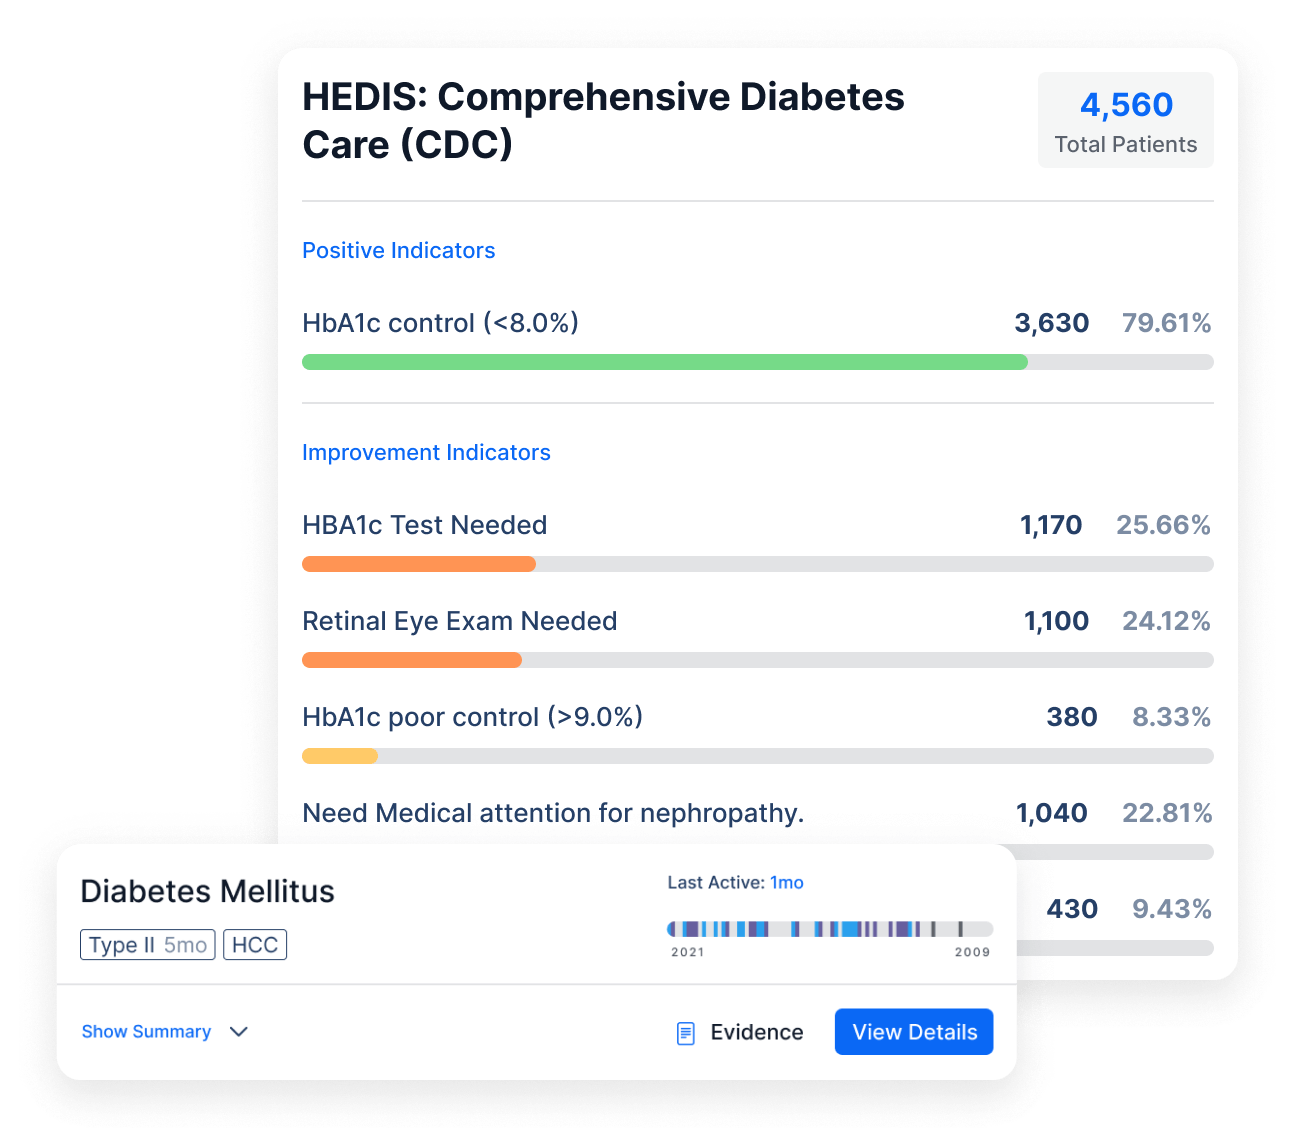Click the HEDIS Comprehensive Diabetes Care heading

(x=603, y=121)
